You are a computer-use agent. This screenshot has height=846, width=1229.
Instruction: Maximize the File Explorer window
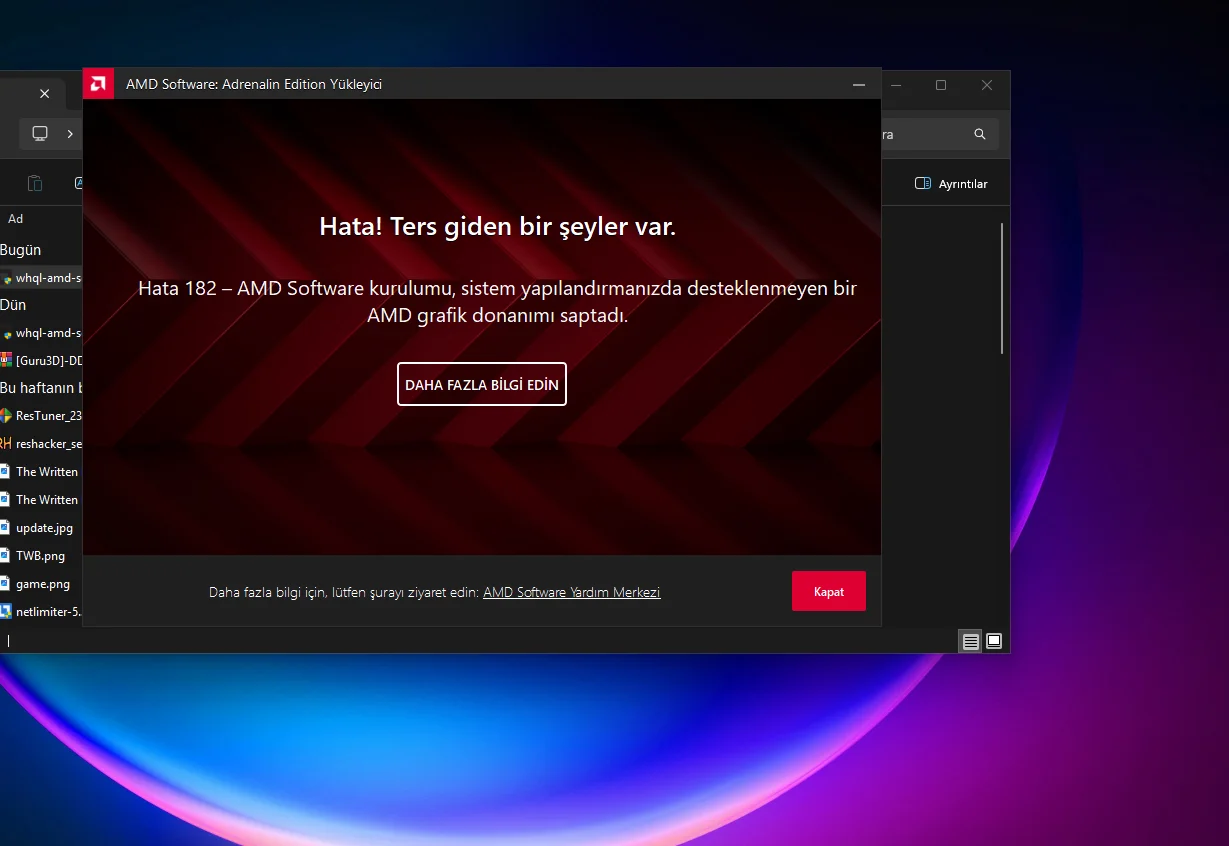(x=941, y=86)
